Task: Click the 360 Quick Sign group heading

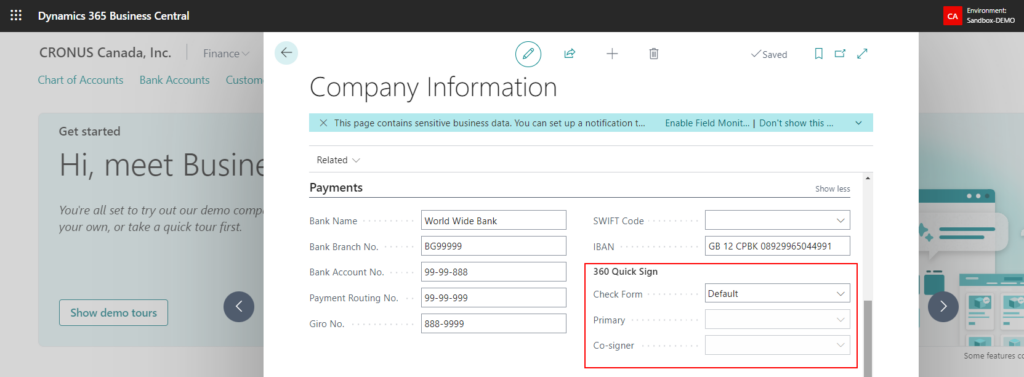Action: click(625, 272)
